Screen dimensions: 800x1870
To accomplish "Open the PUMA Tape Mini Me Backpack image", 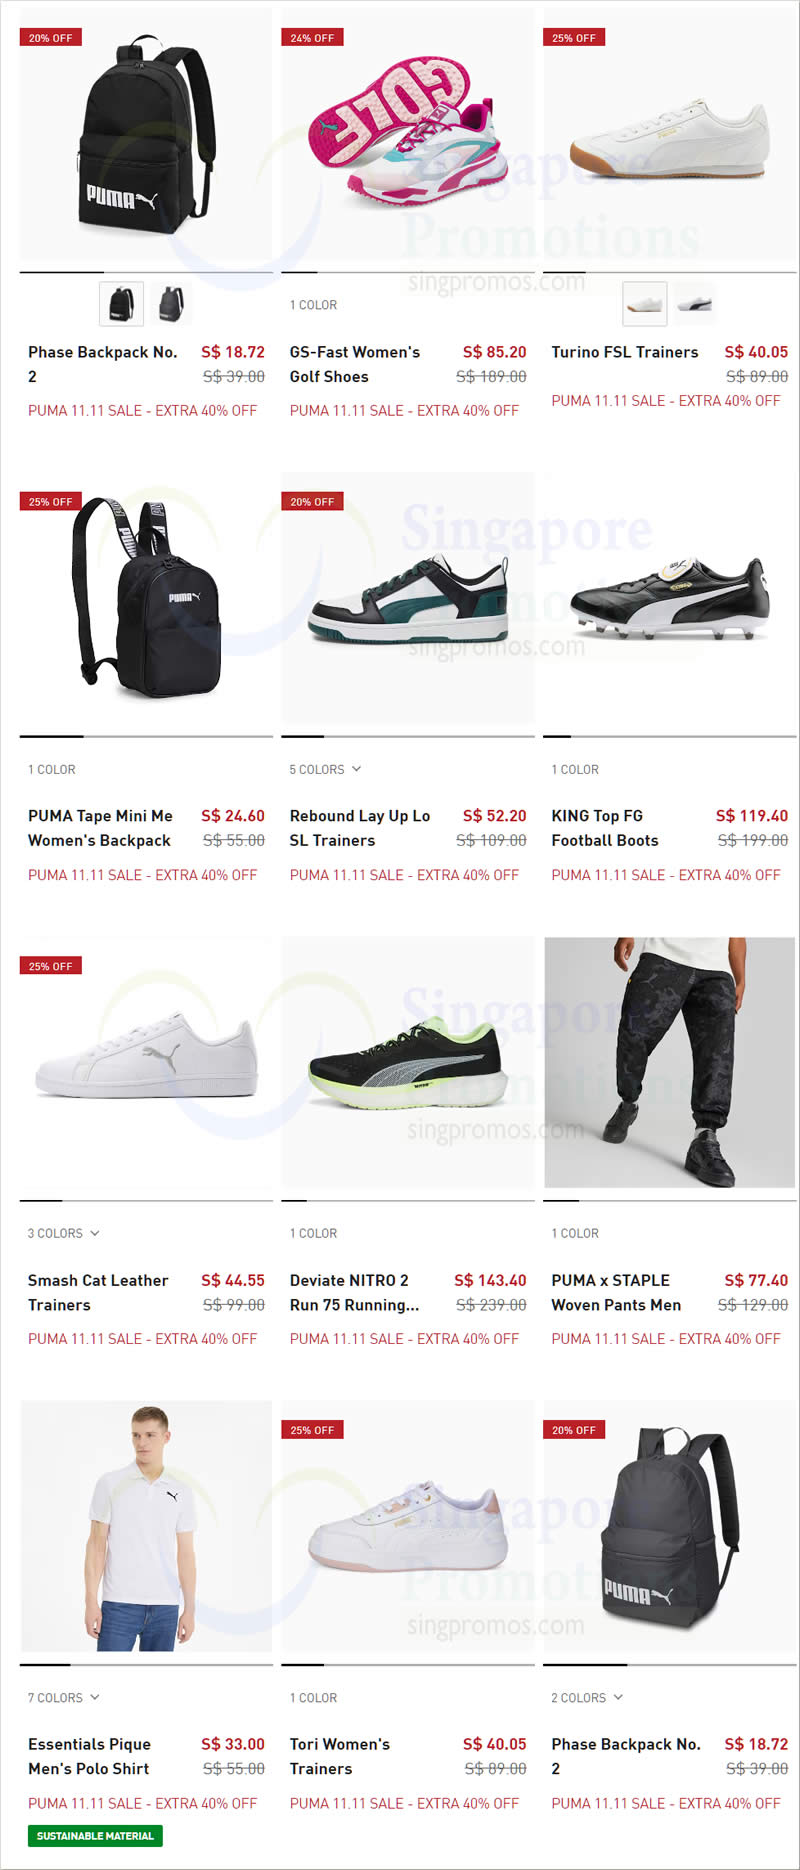I will pos(146,598).
